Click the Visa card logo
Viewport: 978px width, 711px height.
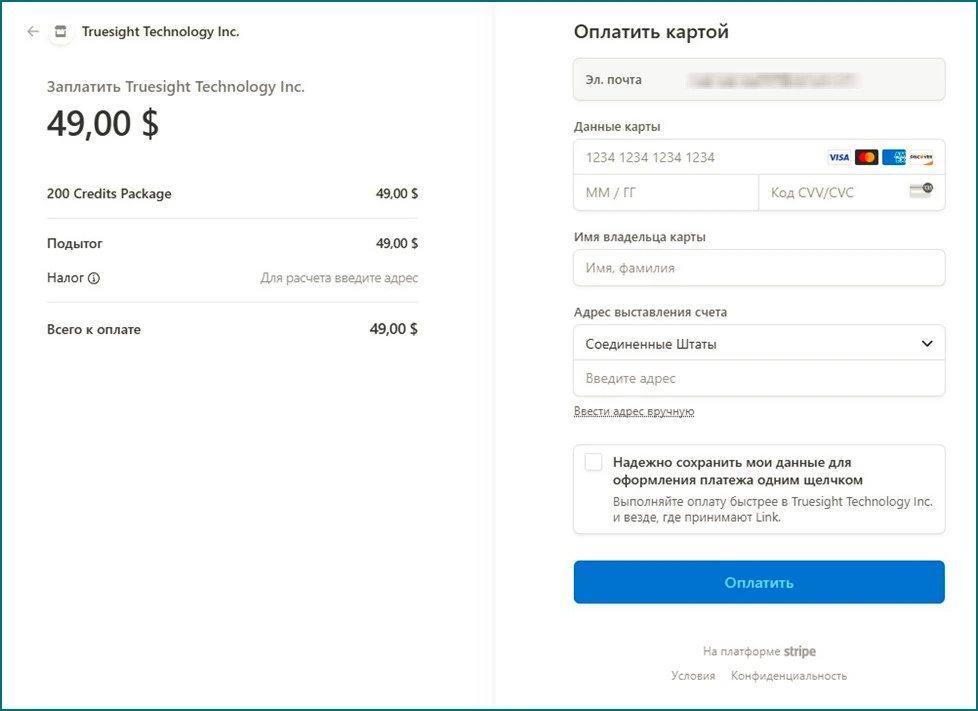[x=839, y=157]
